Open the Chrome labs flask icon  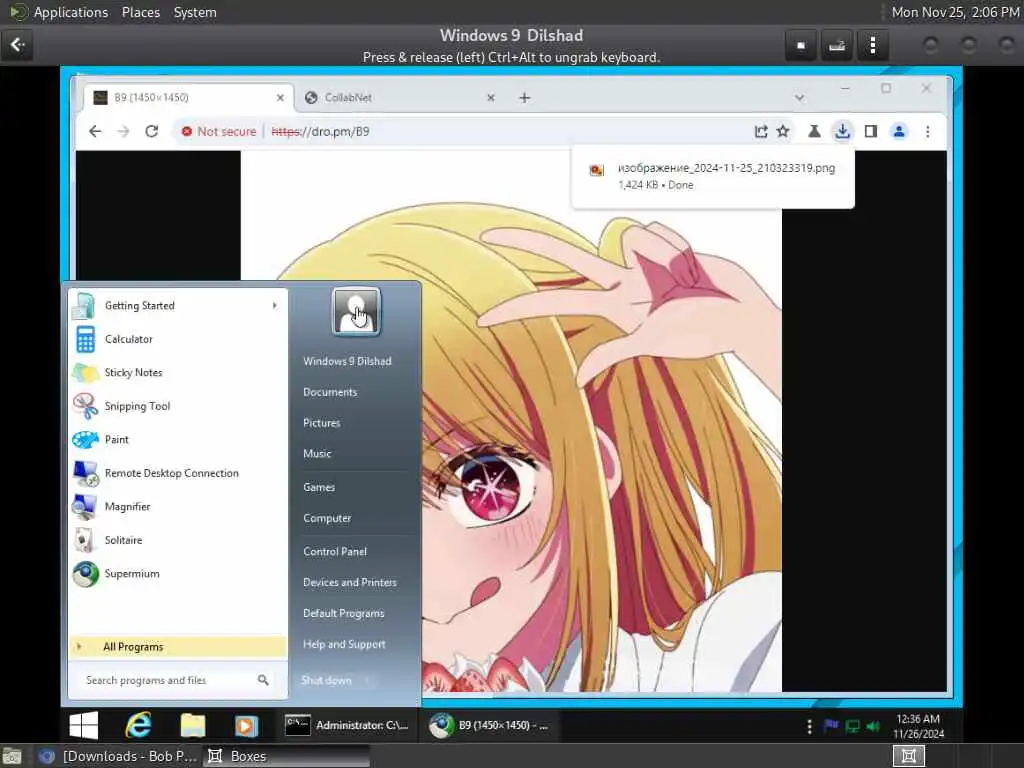point(814,131)
